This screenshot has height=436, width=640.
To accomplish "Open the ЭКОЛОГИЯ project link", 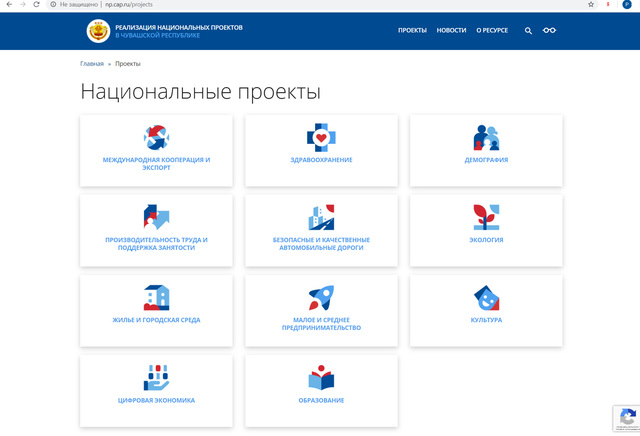I will tap(486, 240).
